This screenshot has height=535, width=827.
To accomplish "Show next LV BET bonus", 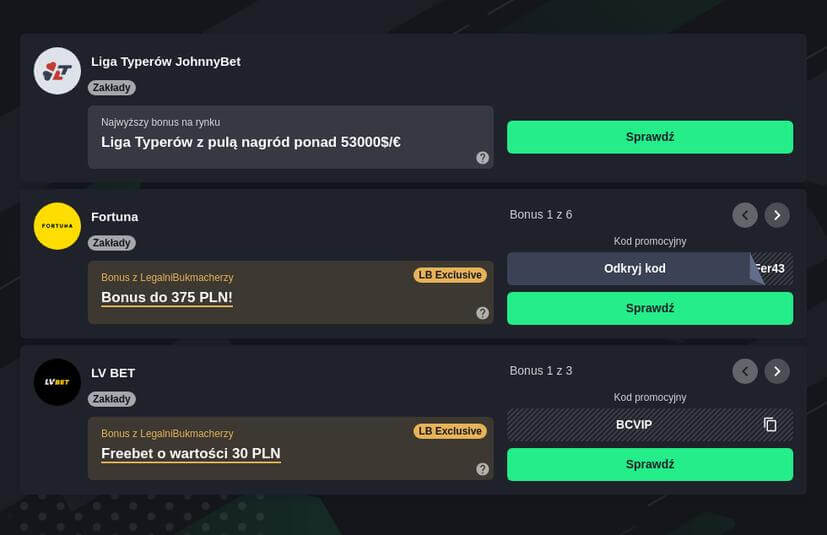I will click(x=777, y=371).
